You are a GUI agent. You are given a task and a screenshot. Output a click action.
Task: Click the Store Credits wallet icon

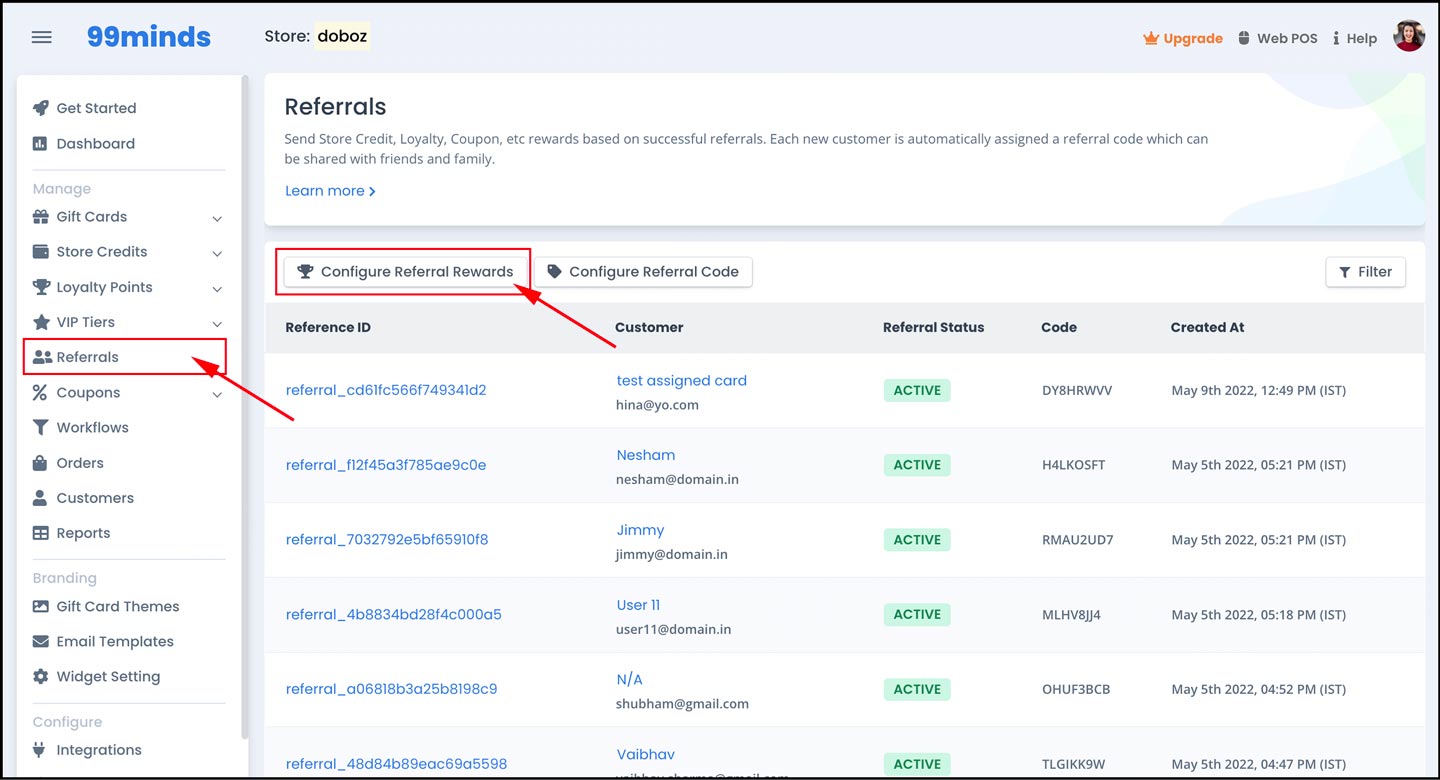coord(40,251)
